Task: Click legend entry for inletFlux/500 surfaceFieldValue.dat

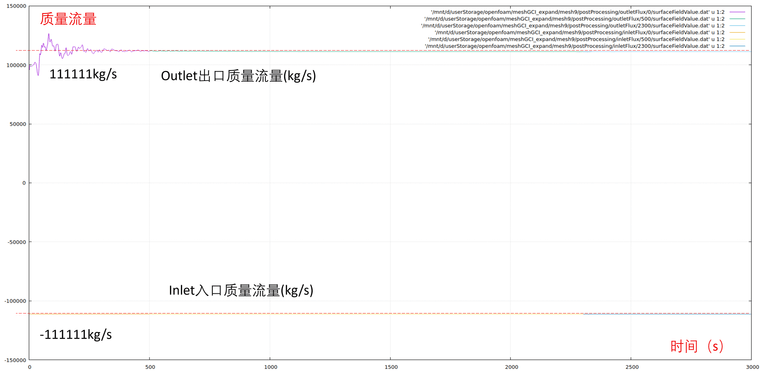Action: 576,39
